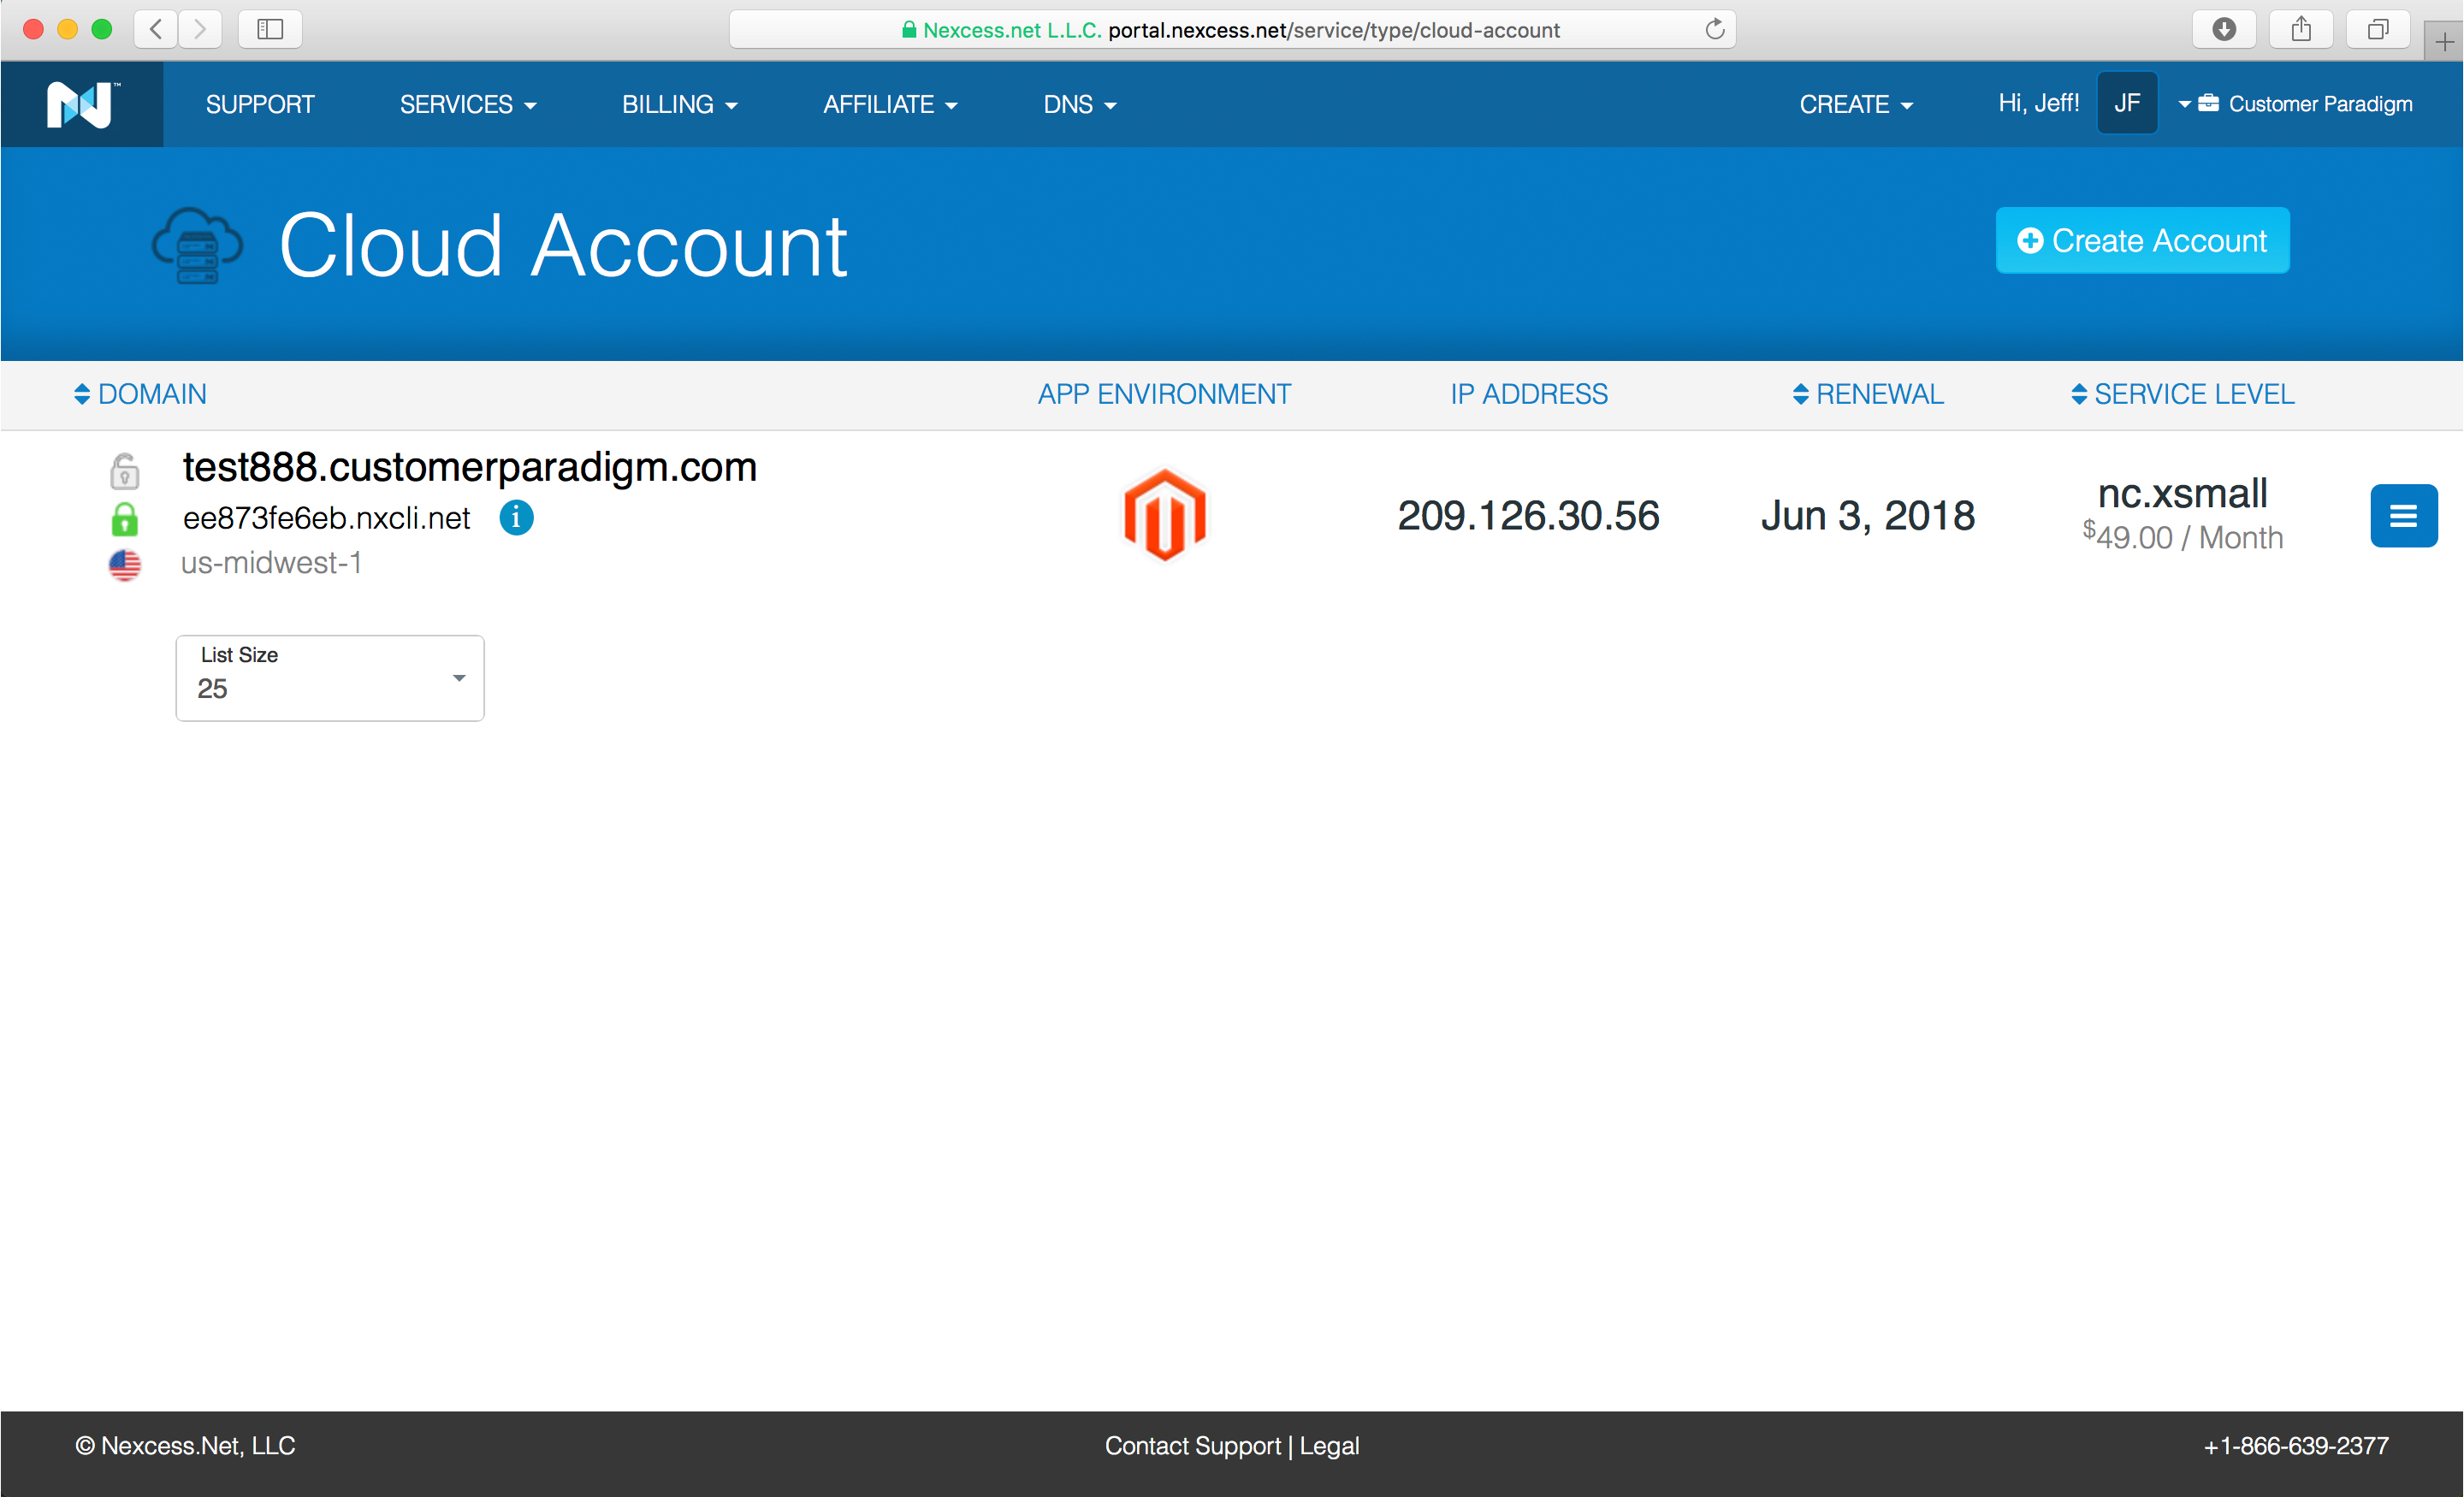Click the Safari address bar URL field
2464x1497 pixels.
click(1232, 29)
